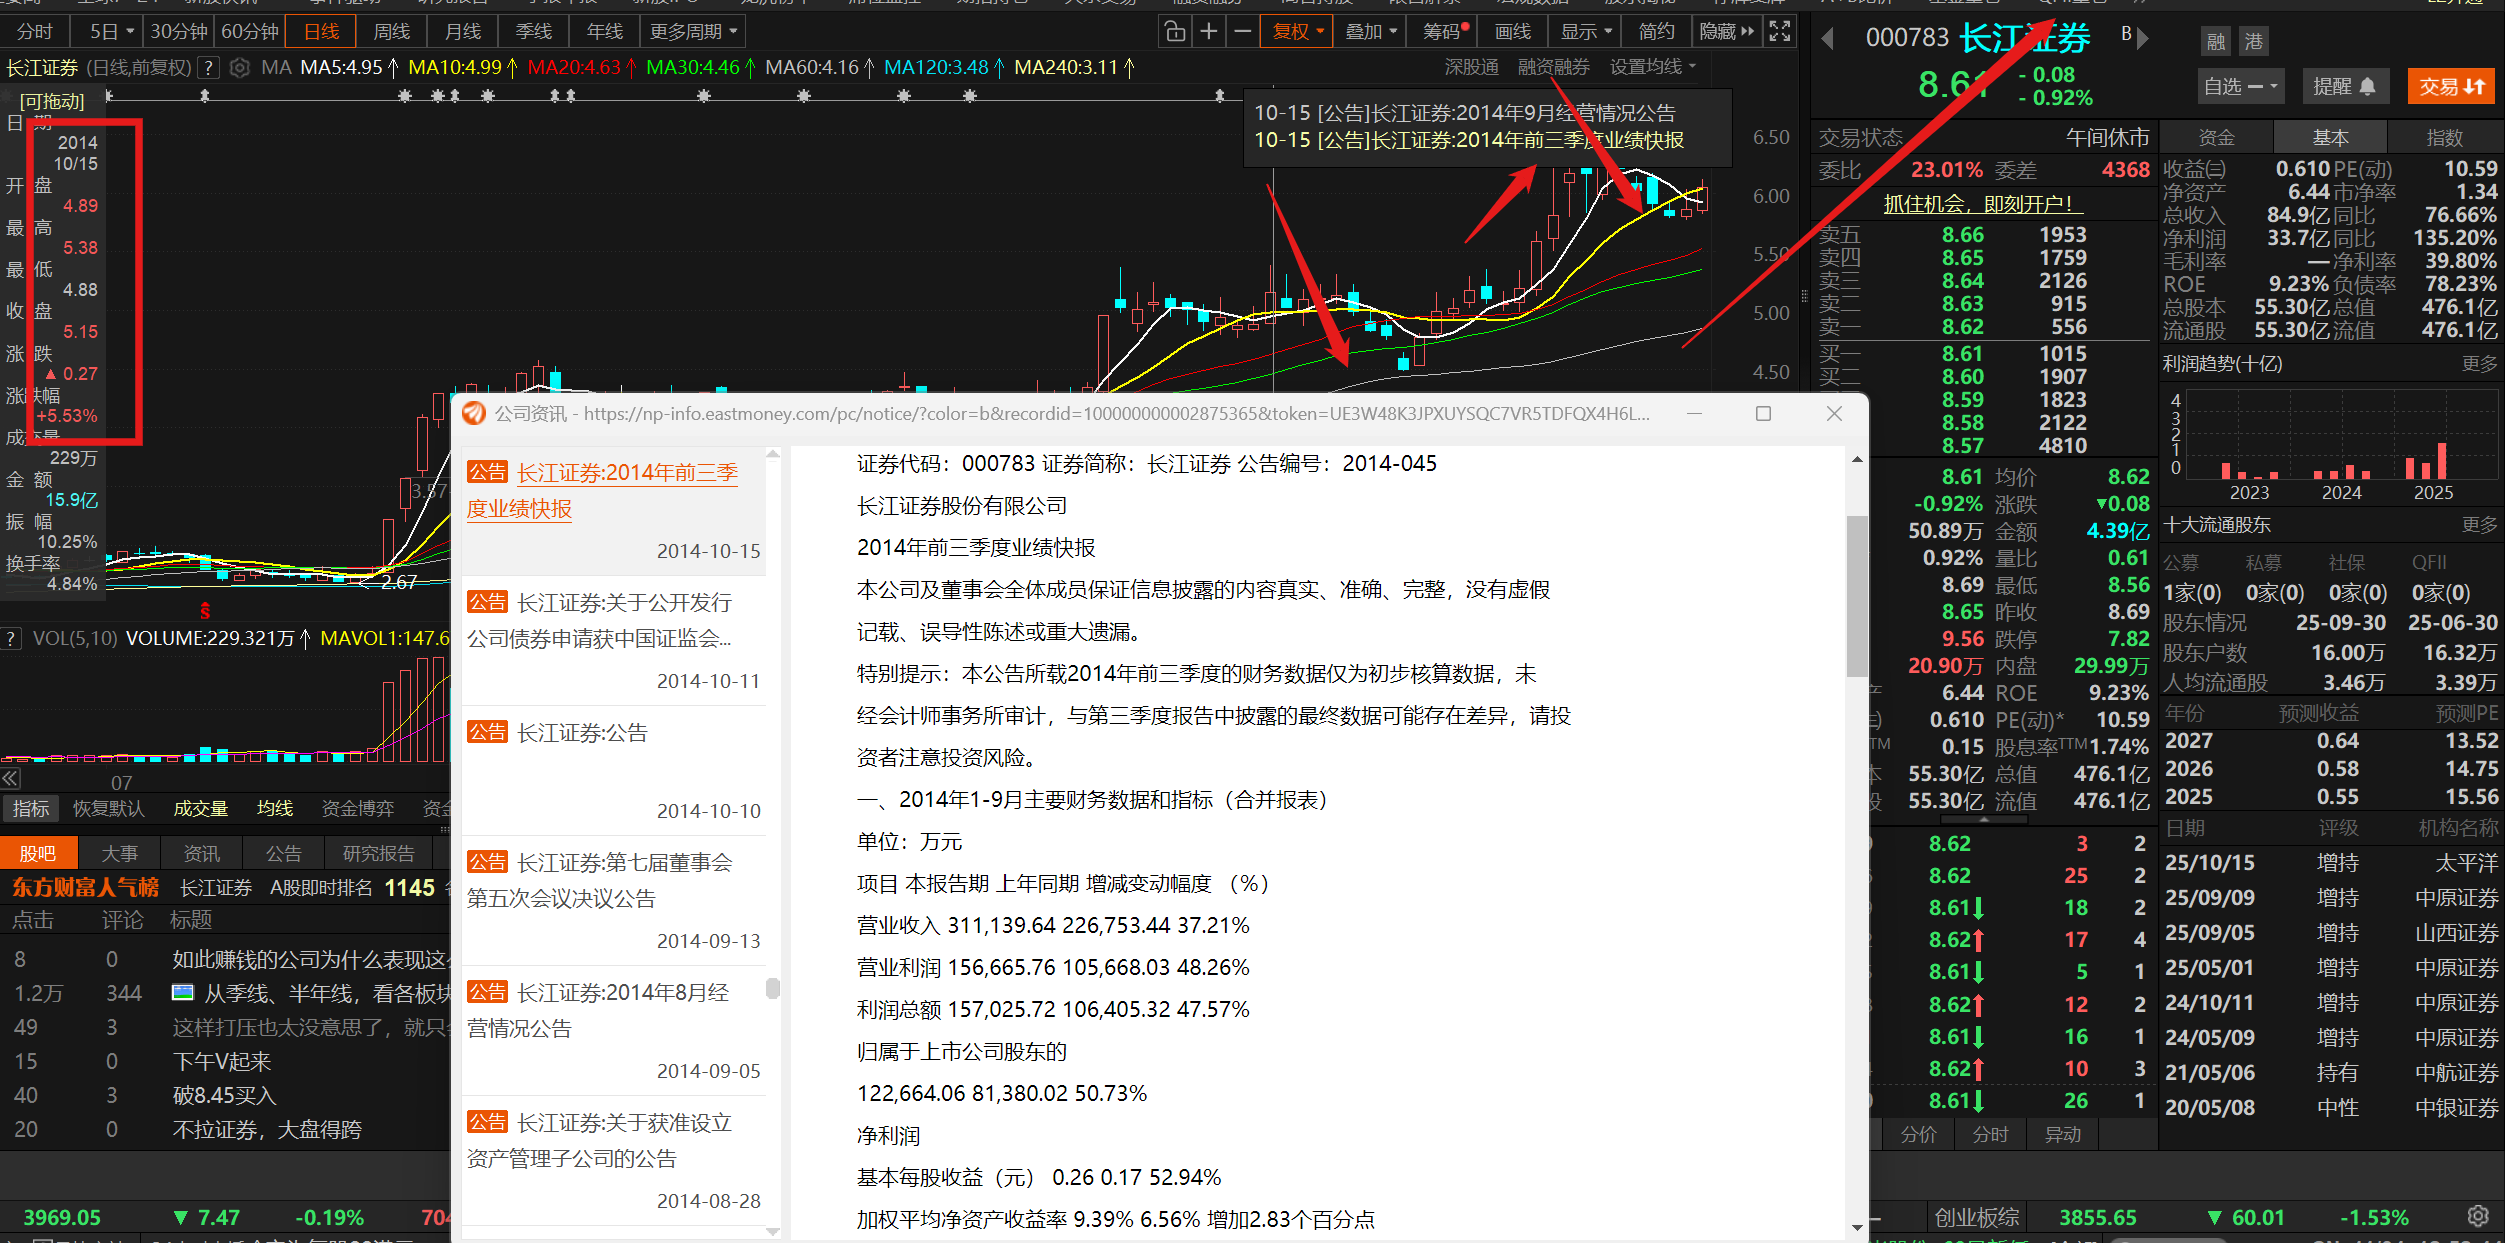Toggle 隐藏 side panel button
The image size is (2508, 1243).
(x=1727, y=32)
